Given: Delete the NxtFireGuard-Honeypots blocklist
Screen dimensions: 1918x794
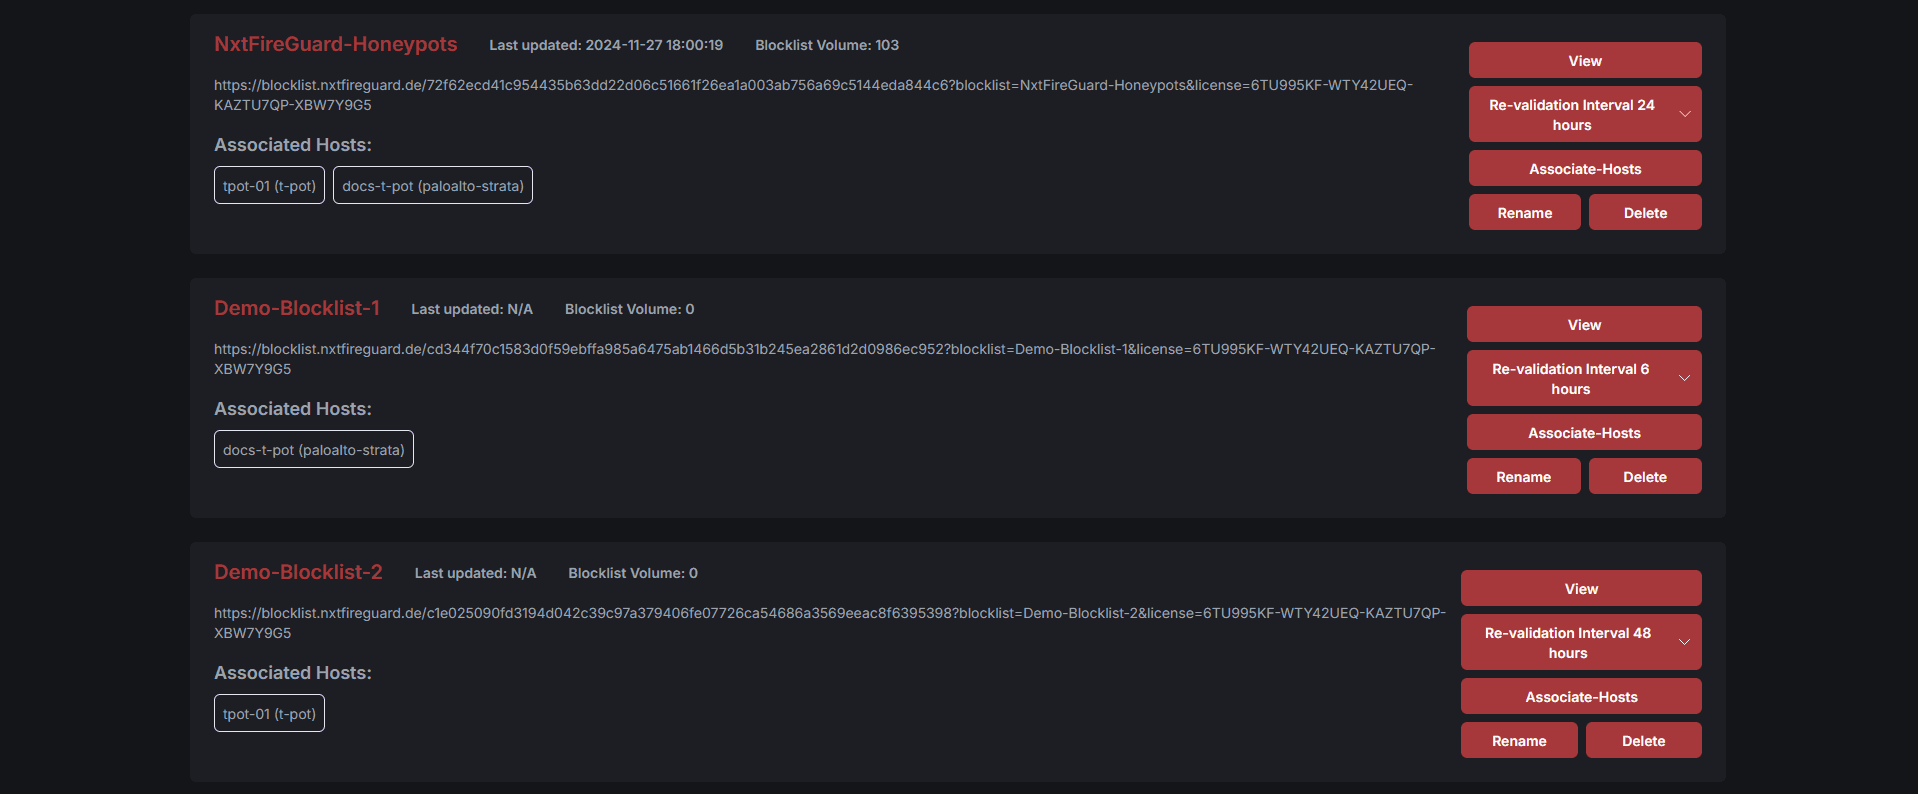Looking at the screenshot, I should click(1644, 212).
